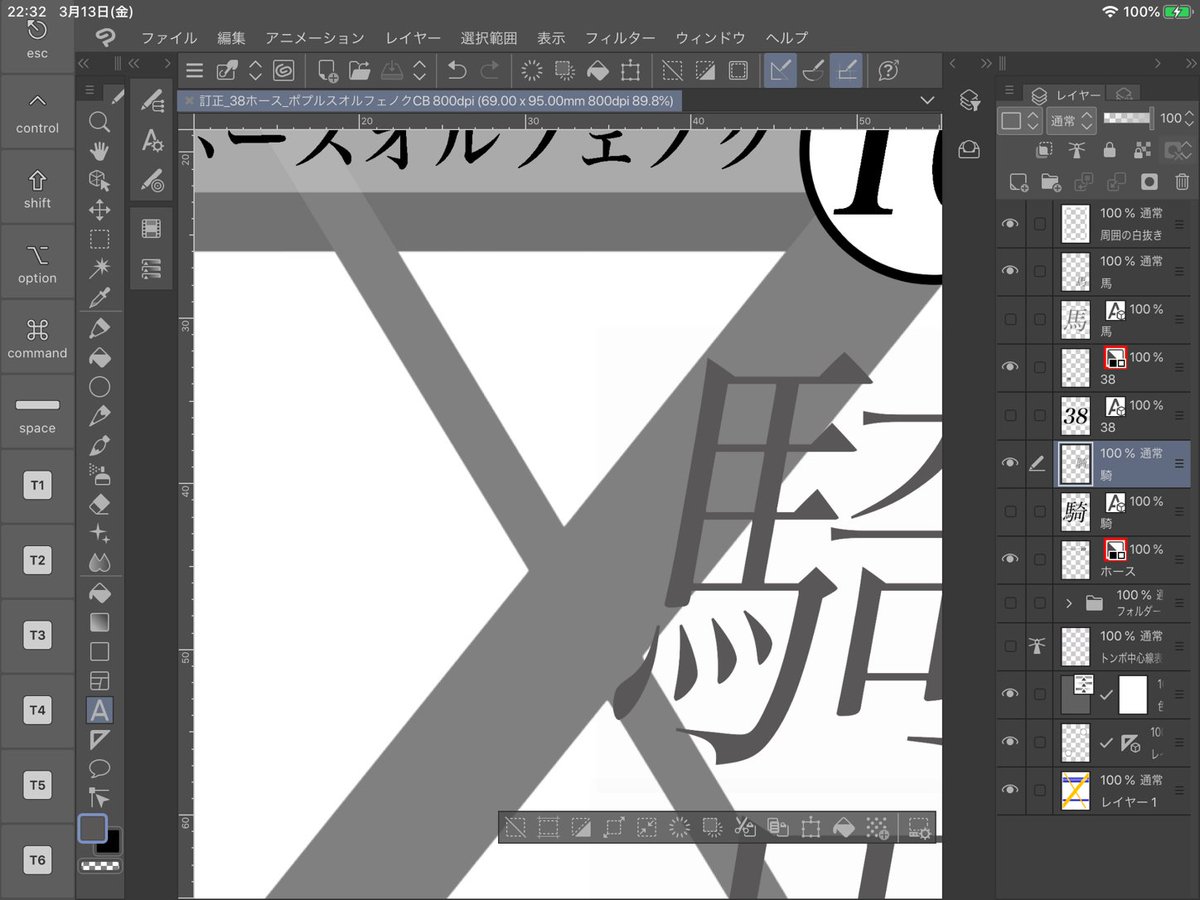Screen dimensions: 1200x900
Task: Show the トンボ中心線 layer
Action: pos(1010,645)
